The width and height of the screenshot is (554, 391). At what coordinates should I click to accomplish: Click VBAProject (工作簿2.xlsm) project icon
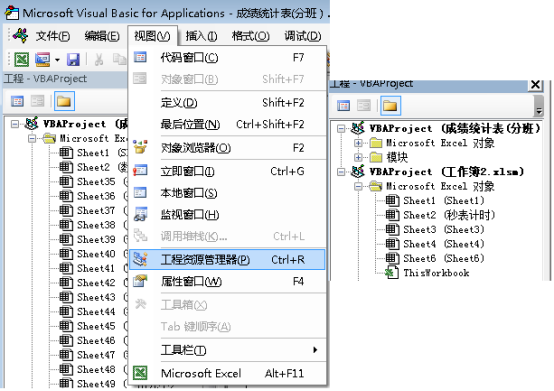coord(358,172)
